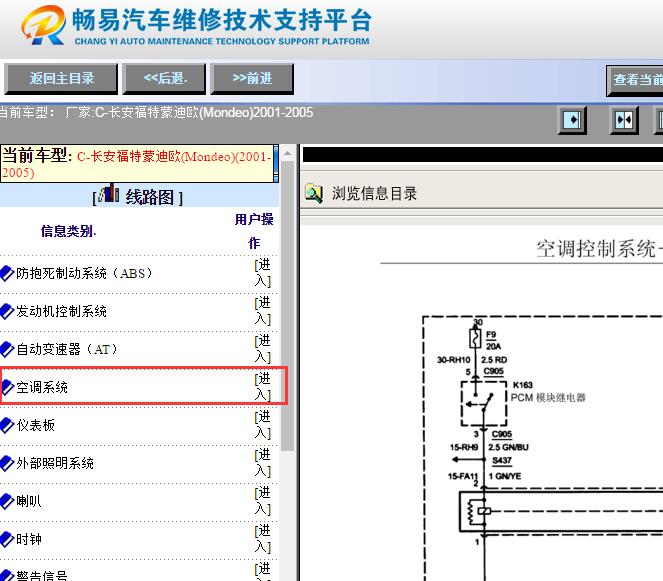Enter the 防抱死制动系统（ABS） category via [进入]
Image resolution: width=663 pixels, height=581 pixels.
(263, 273)
